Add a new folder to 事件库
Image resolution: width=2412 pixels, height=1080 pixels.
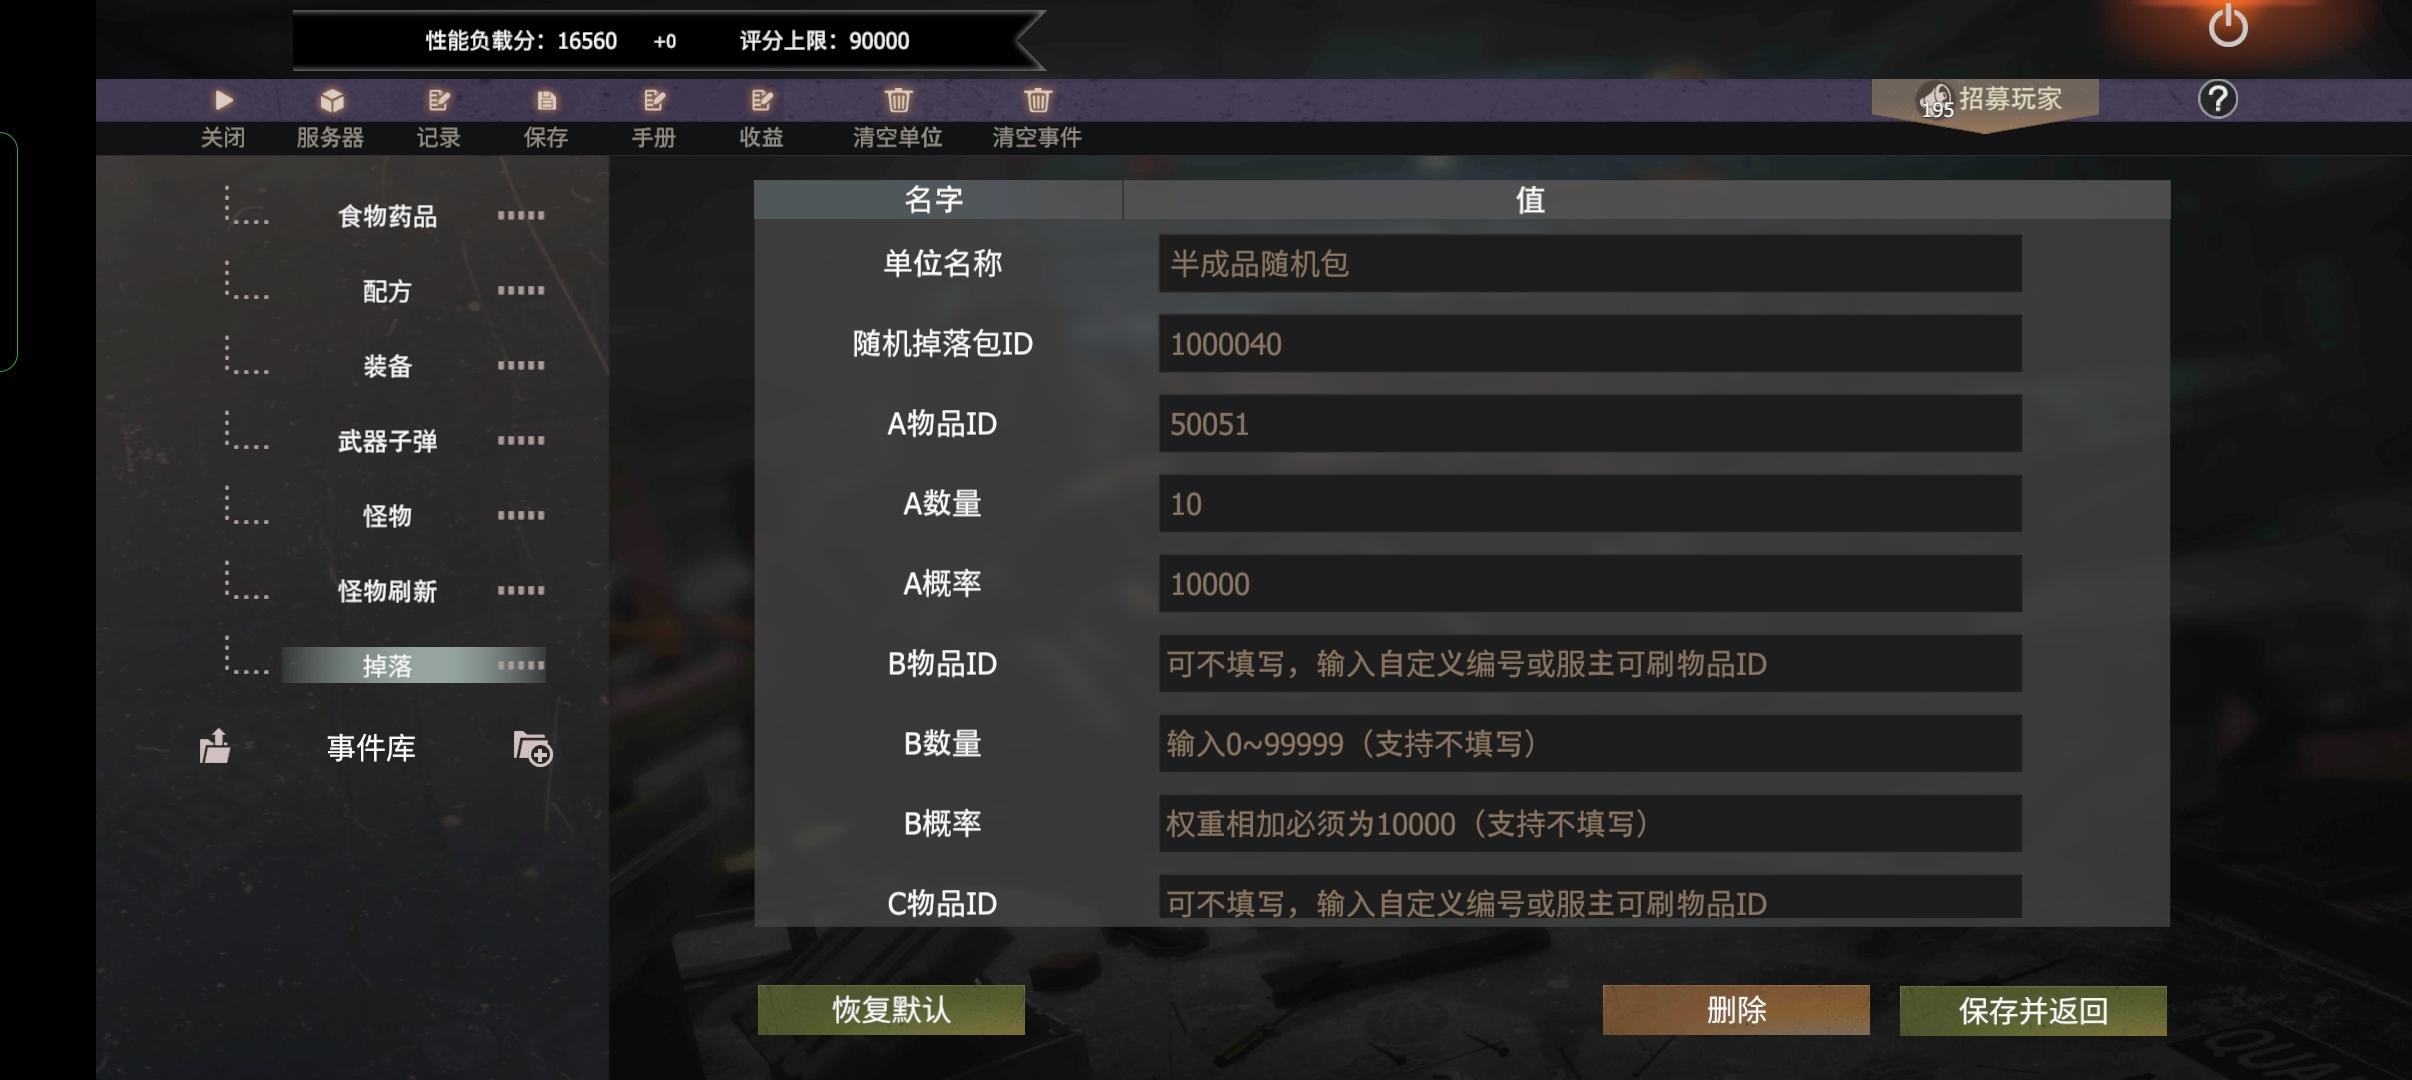[532, 748]
